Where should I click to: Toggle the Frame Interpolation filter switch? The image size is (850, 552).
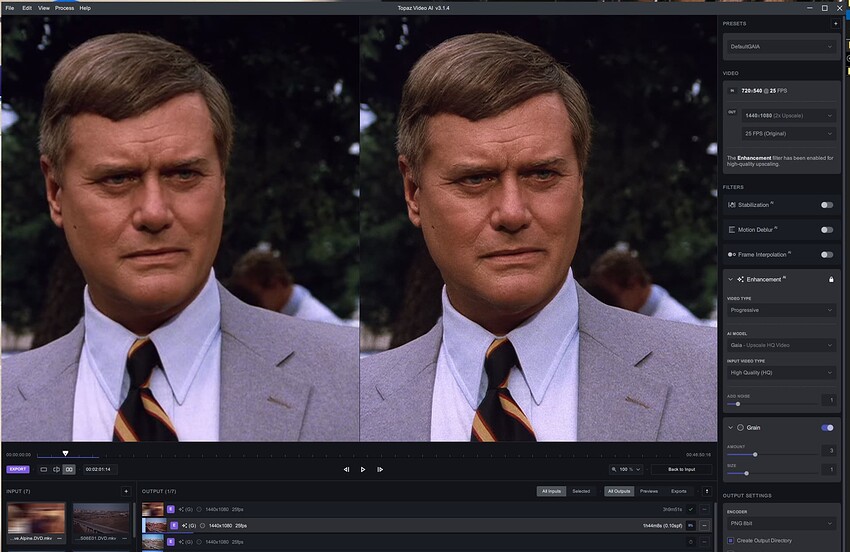(x=827, y=255)
